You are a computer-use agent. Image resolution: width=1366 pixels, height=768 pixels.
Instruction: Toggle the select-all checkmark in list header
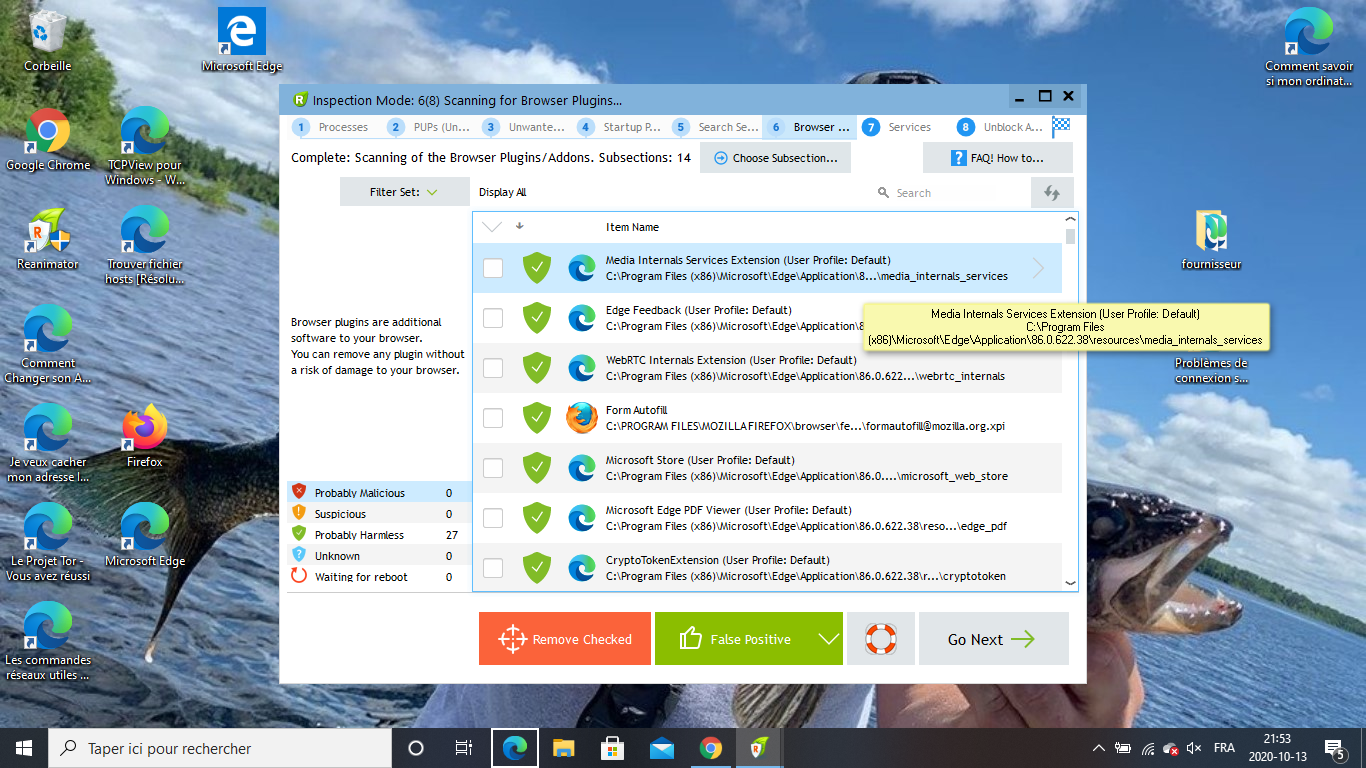(492, 227)
